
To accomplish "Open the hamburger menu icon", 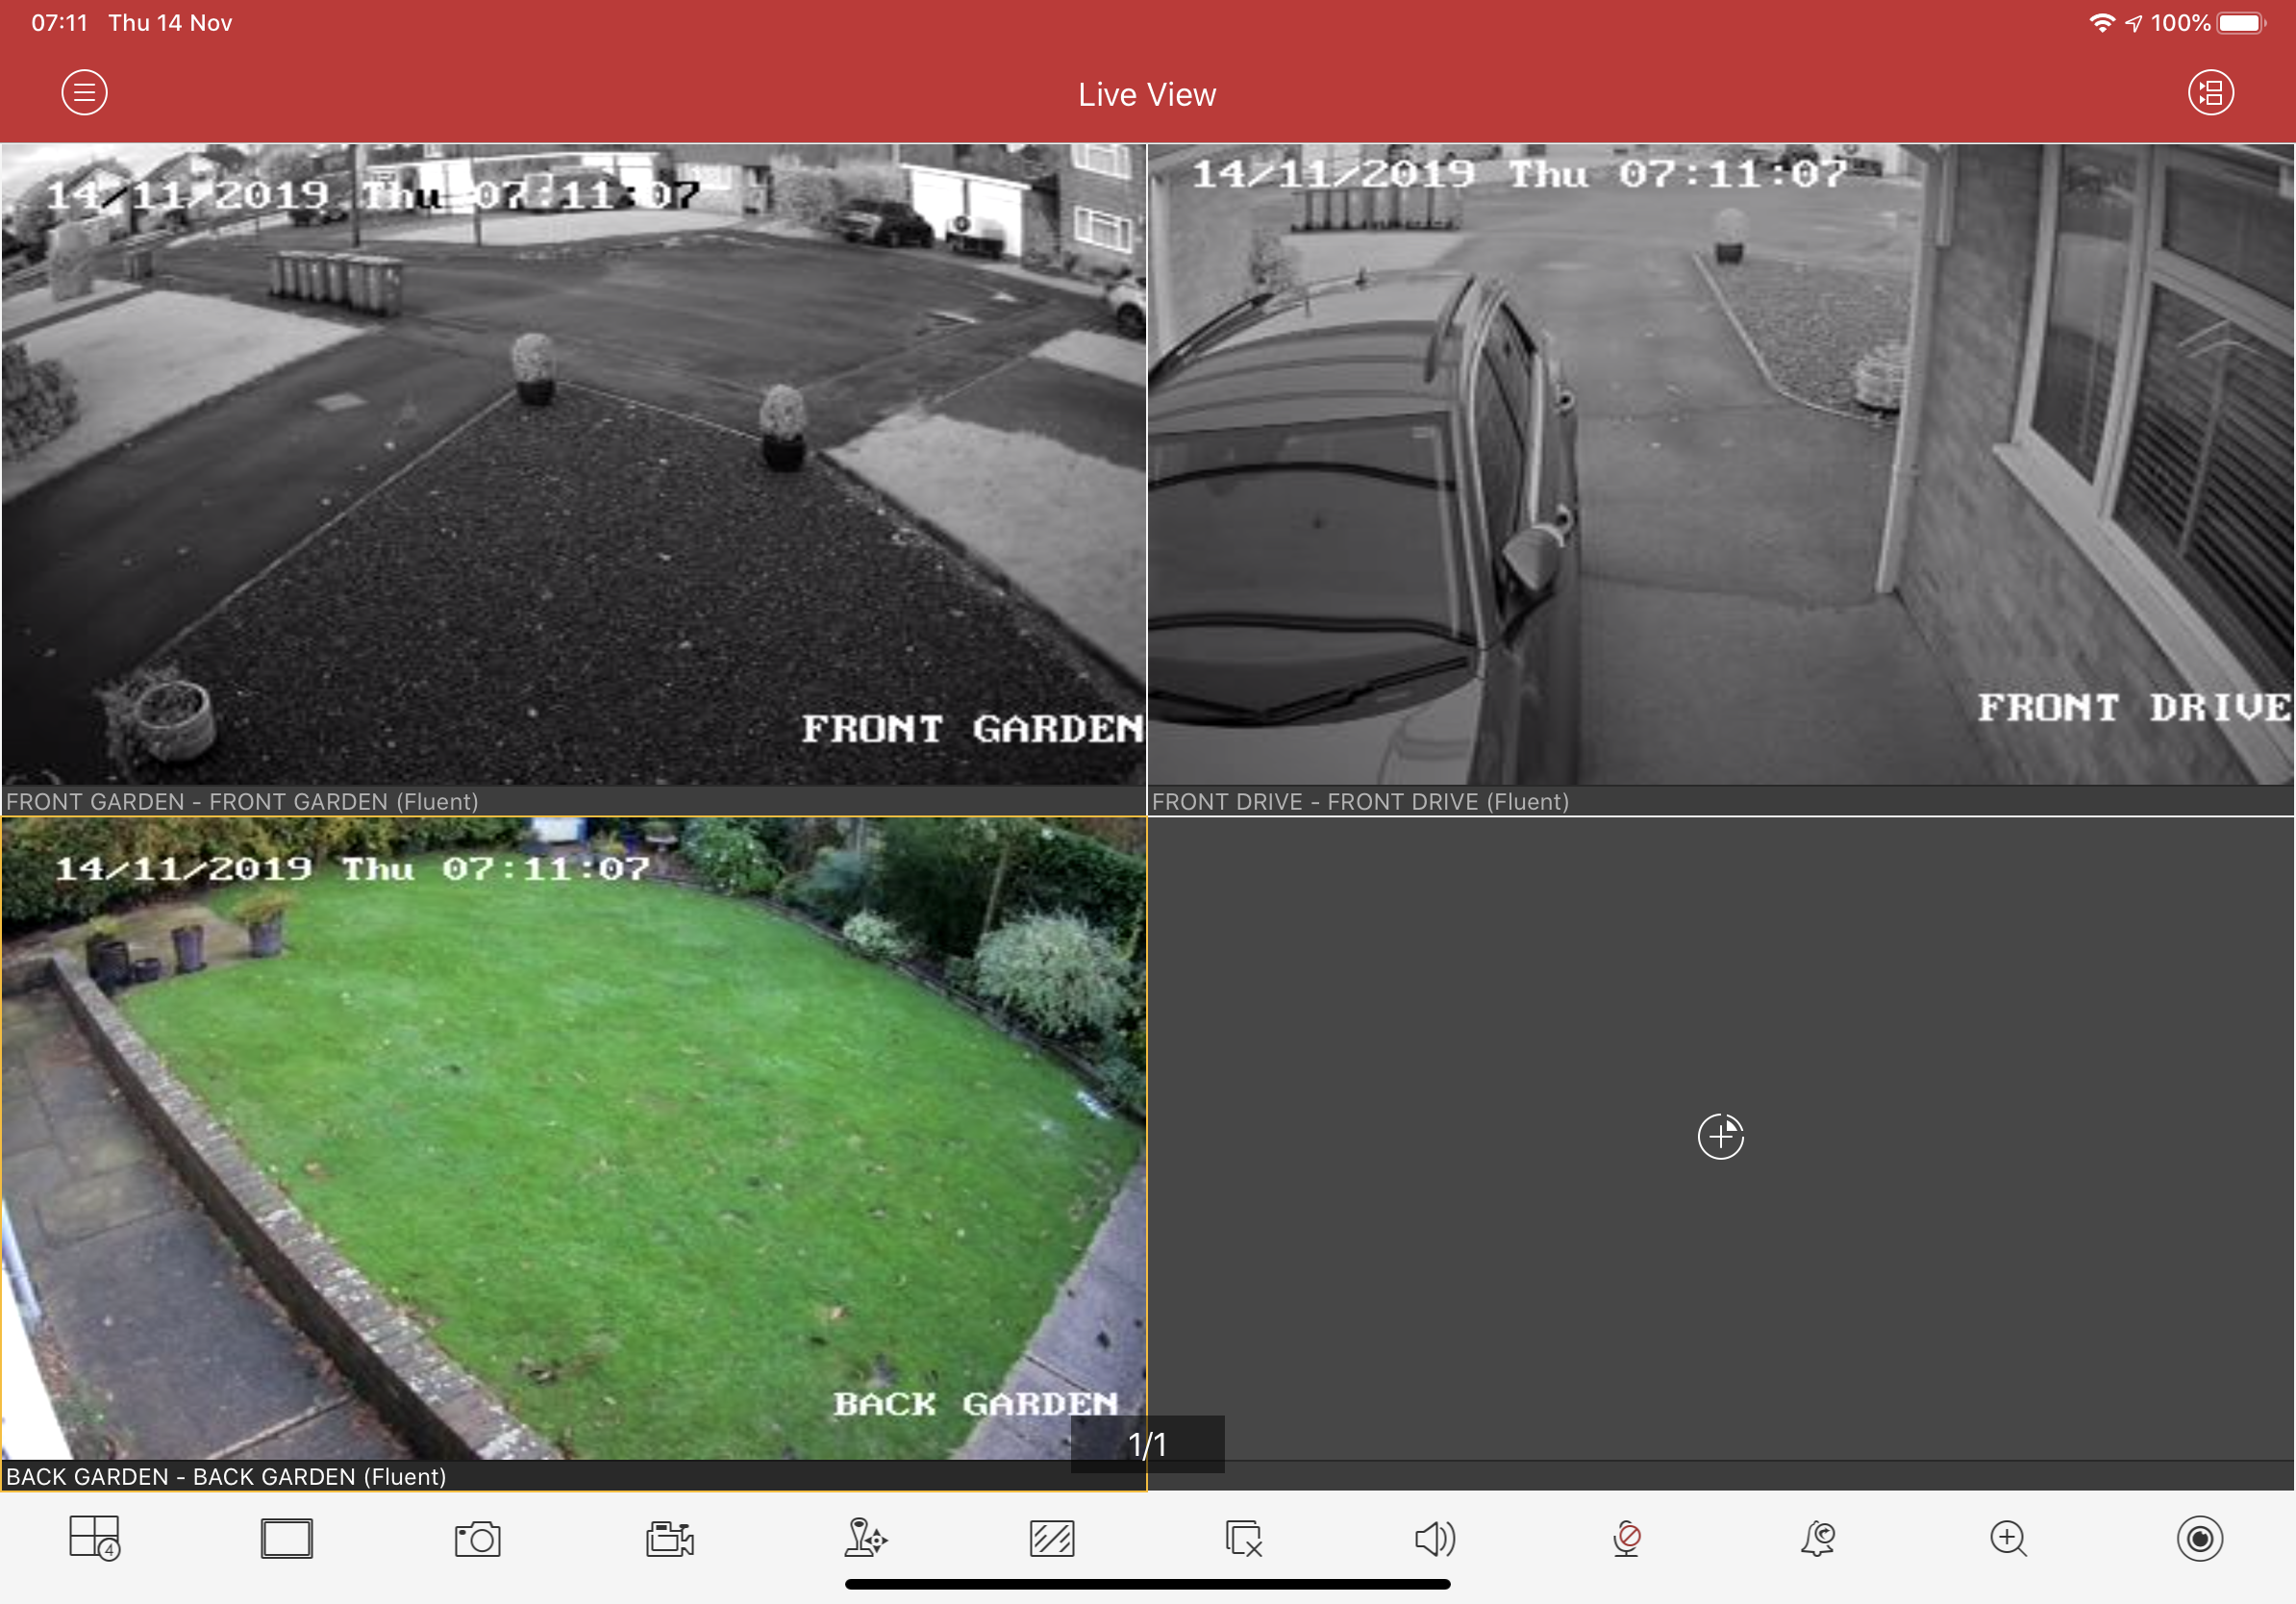I will (x=84, y=93).
